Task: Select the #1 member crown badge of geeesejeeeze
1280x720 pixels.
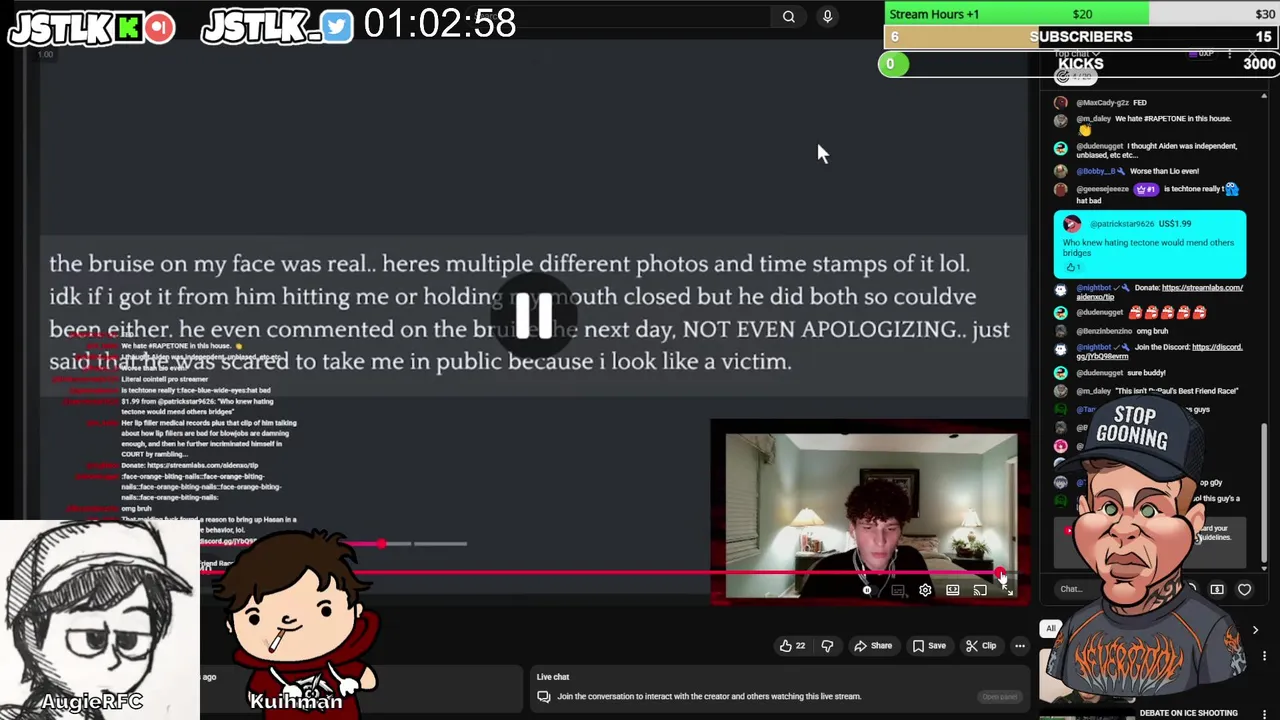Action: [x=1145, y=189]
